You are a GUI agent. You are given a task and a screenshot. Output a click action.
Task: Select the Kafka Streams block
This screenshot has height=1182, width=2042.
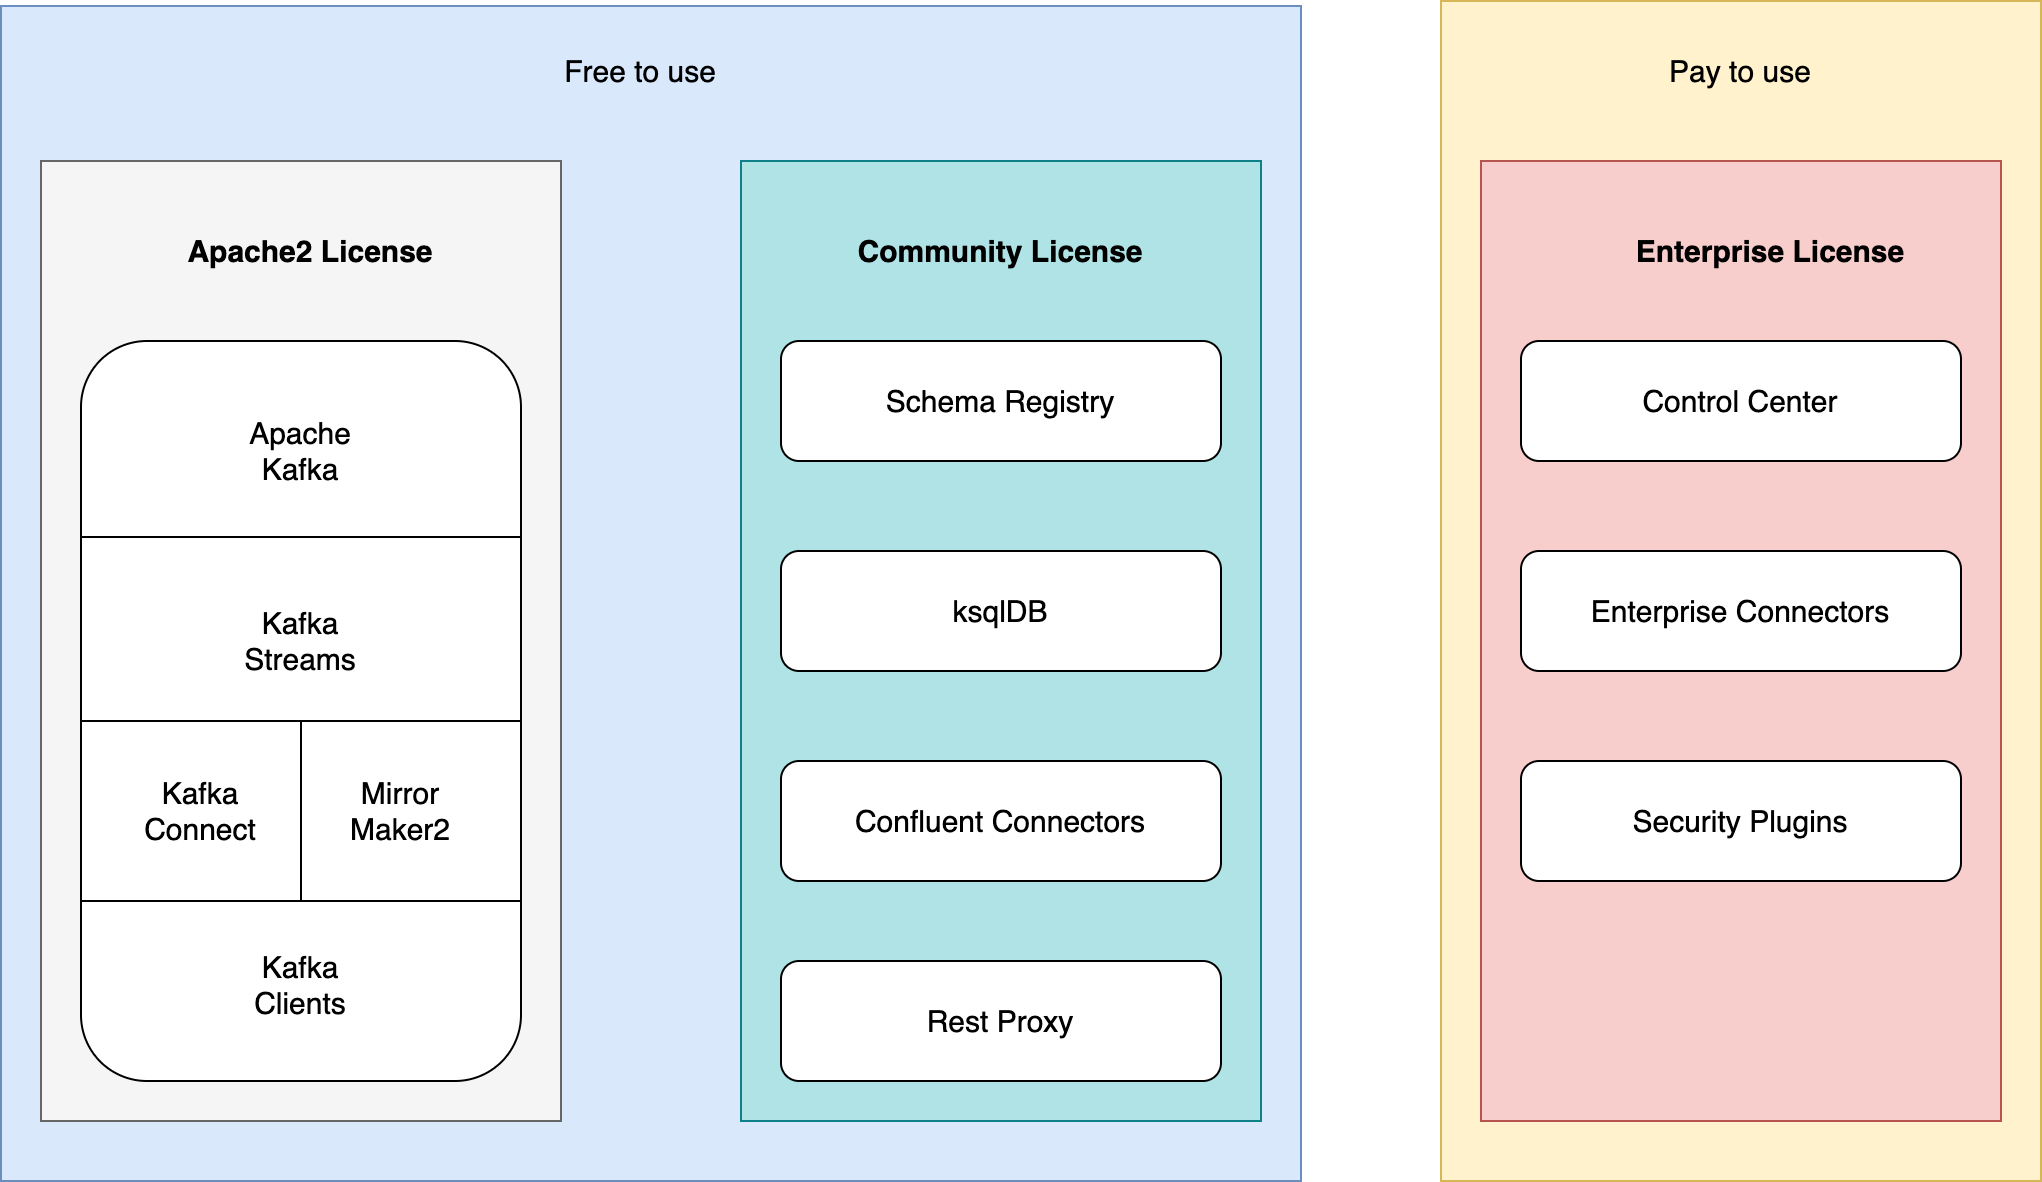point(300,629)
